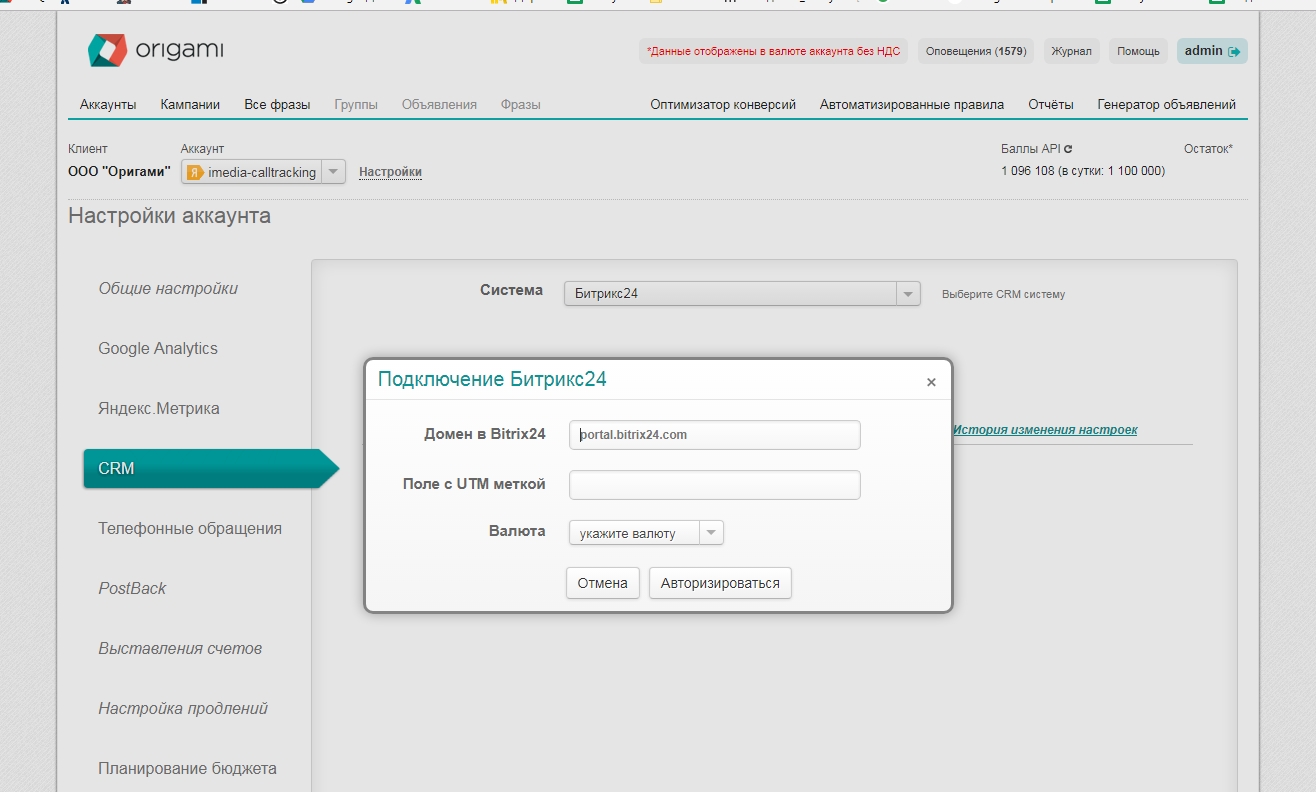Open the Система CRM dropdown

click(907, 294)
